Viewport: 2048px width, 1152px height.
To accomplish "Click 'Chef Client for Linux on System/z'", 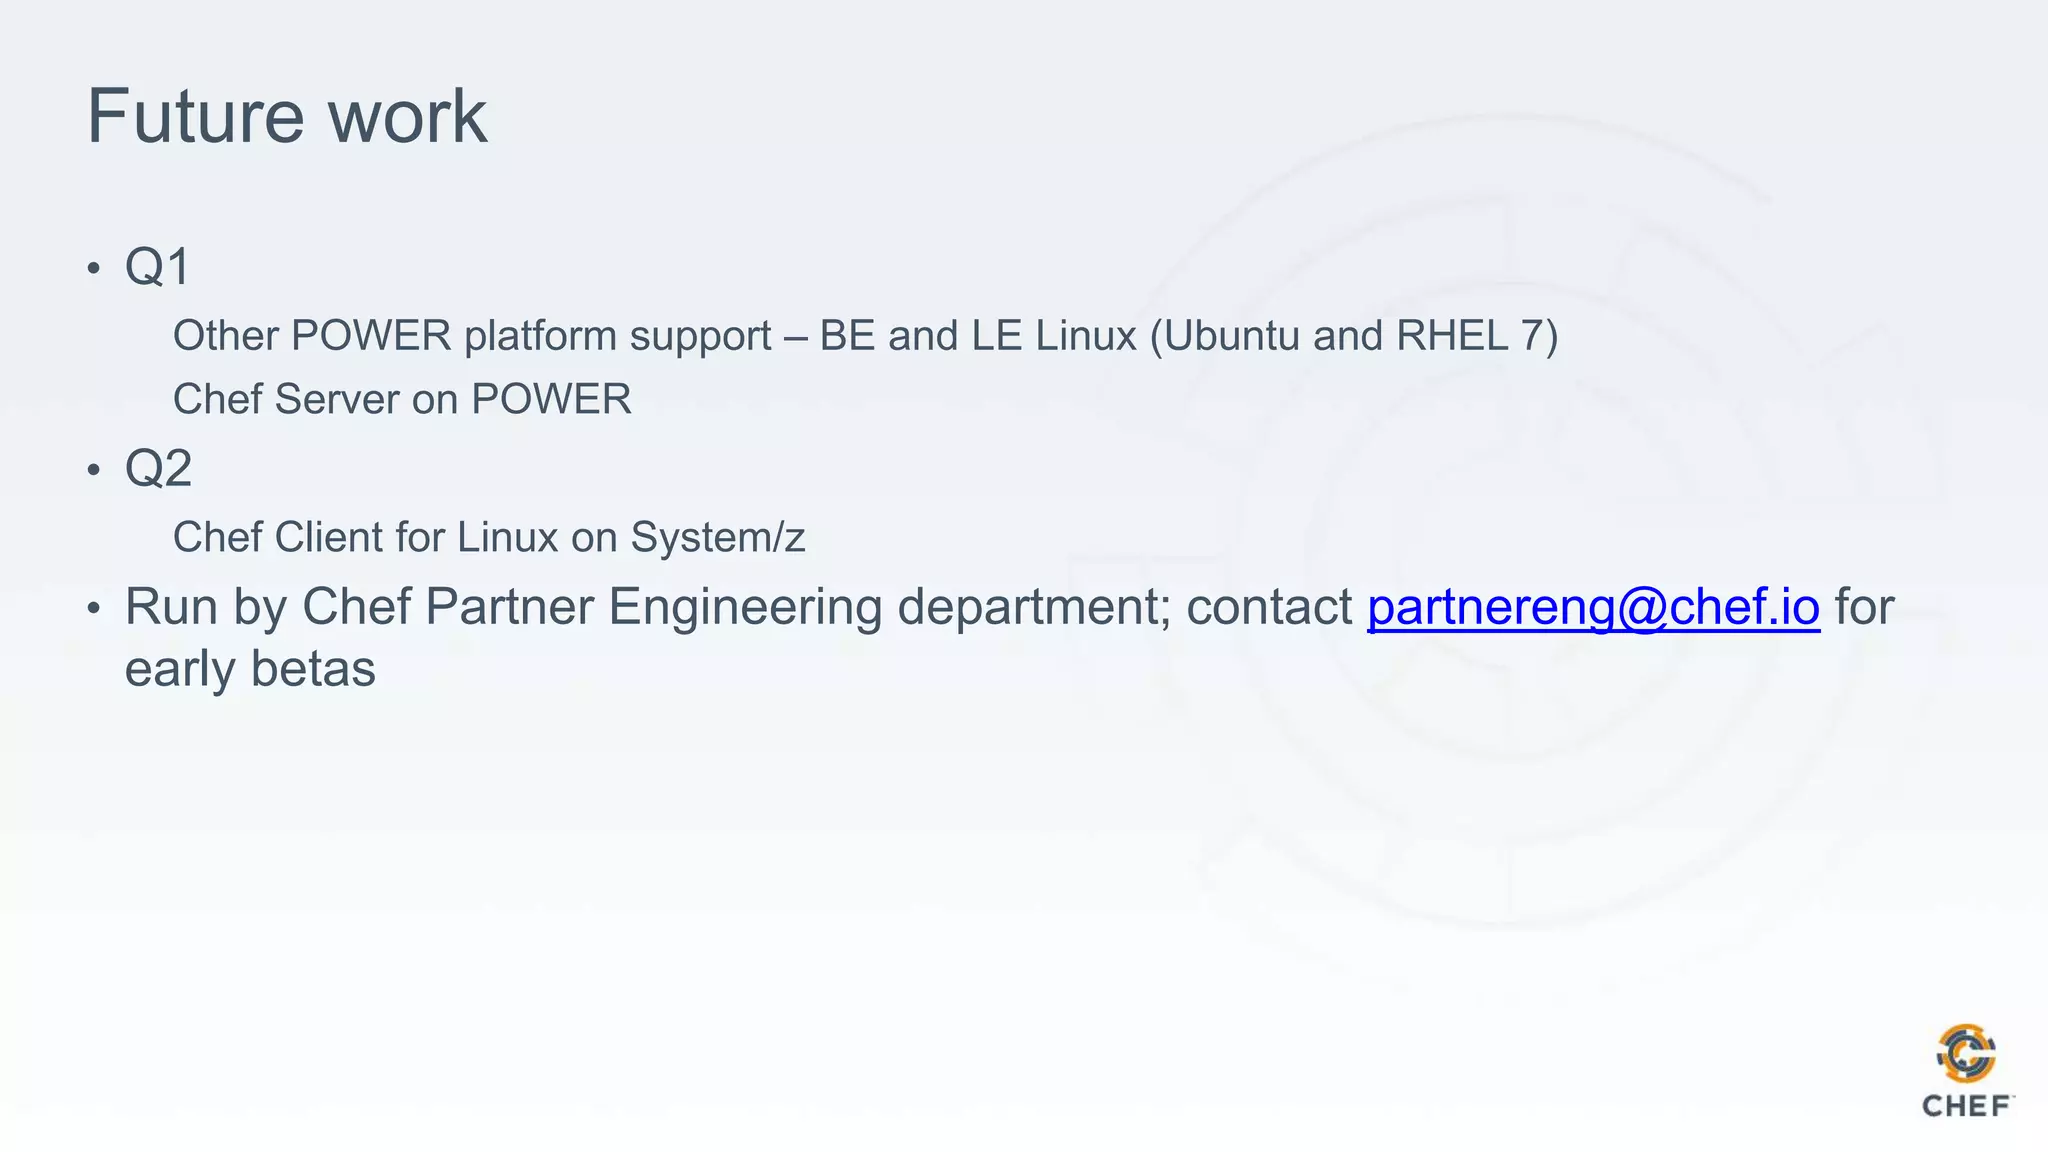I will [x=489, y=538].
